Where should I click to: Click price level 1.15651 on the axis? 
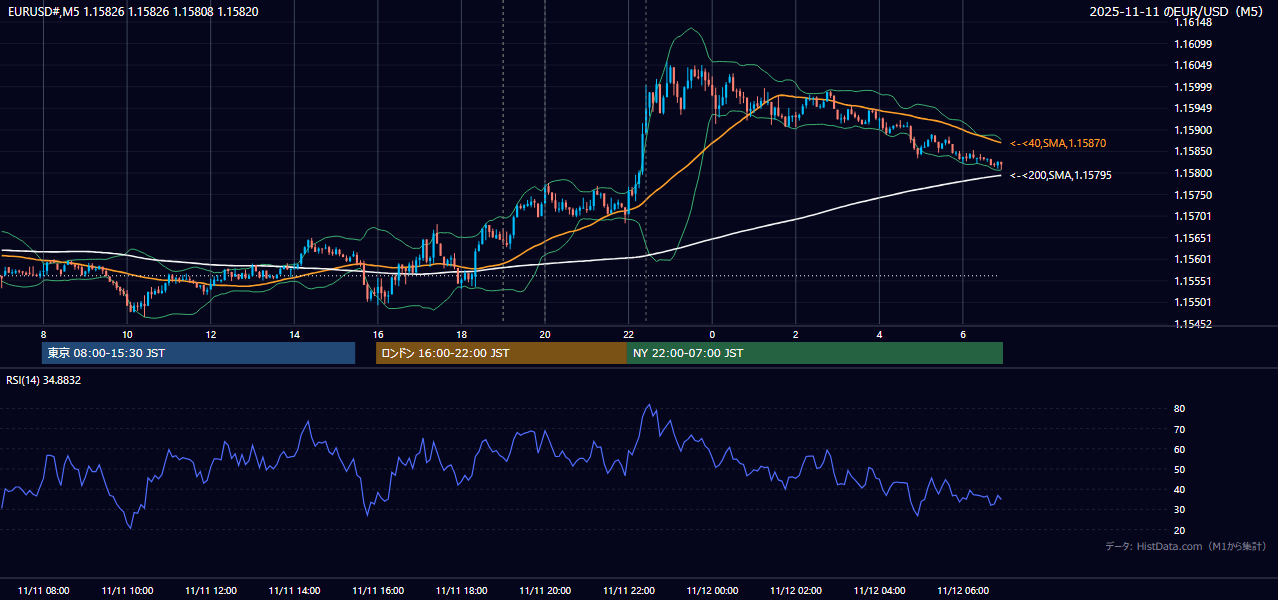(x=1193, y=238)
